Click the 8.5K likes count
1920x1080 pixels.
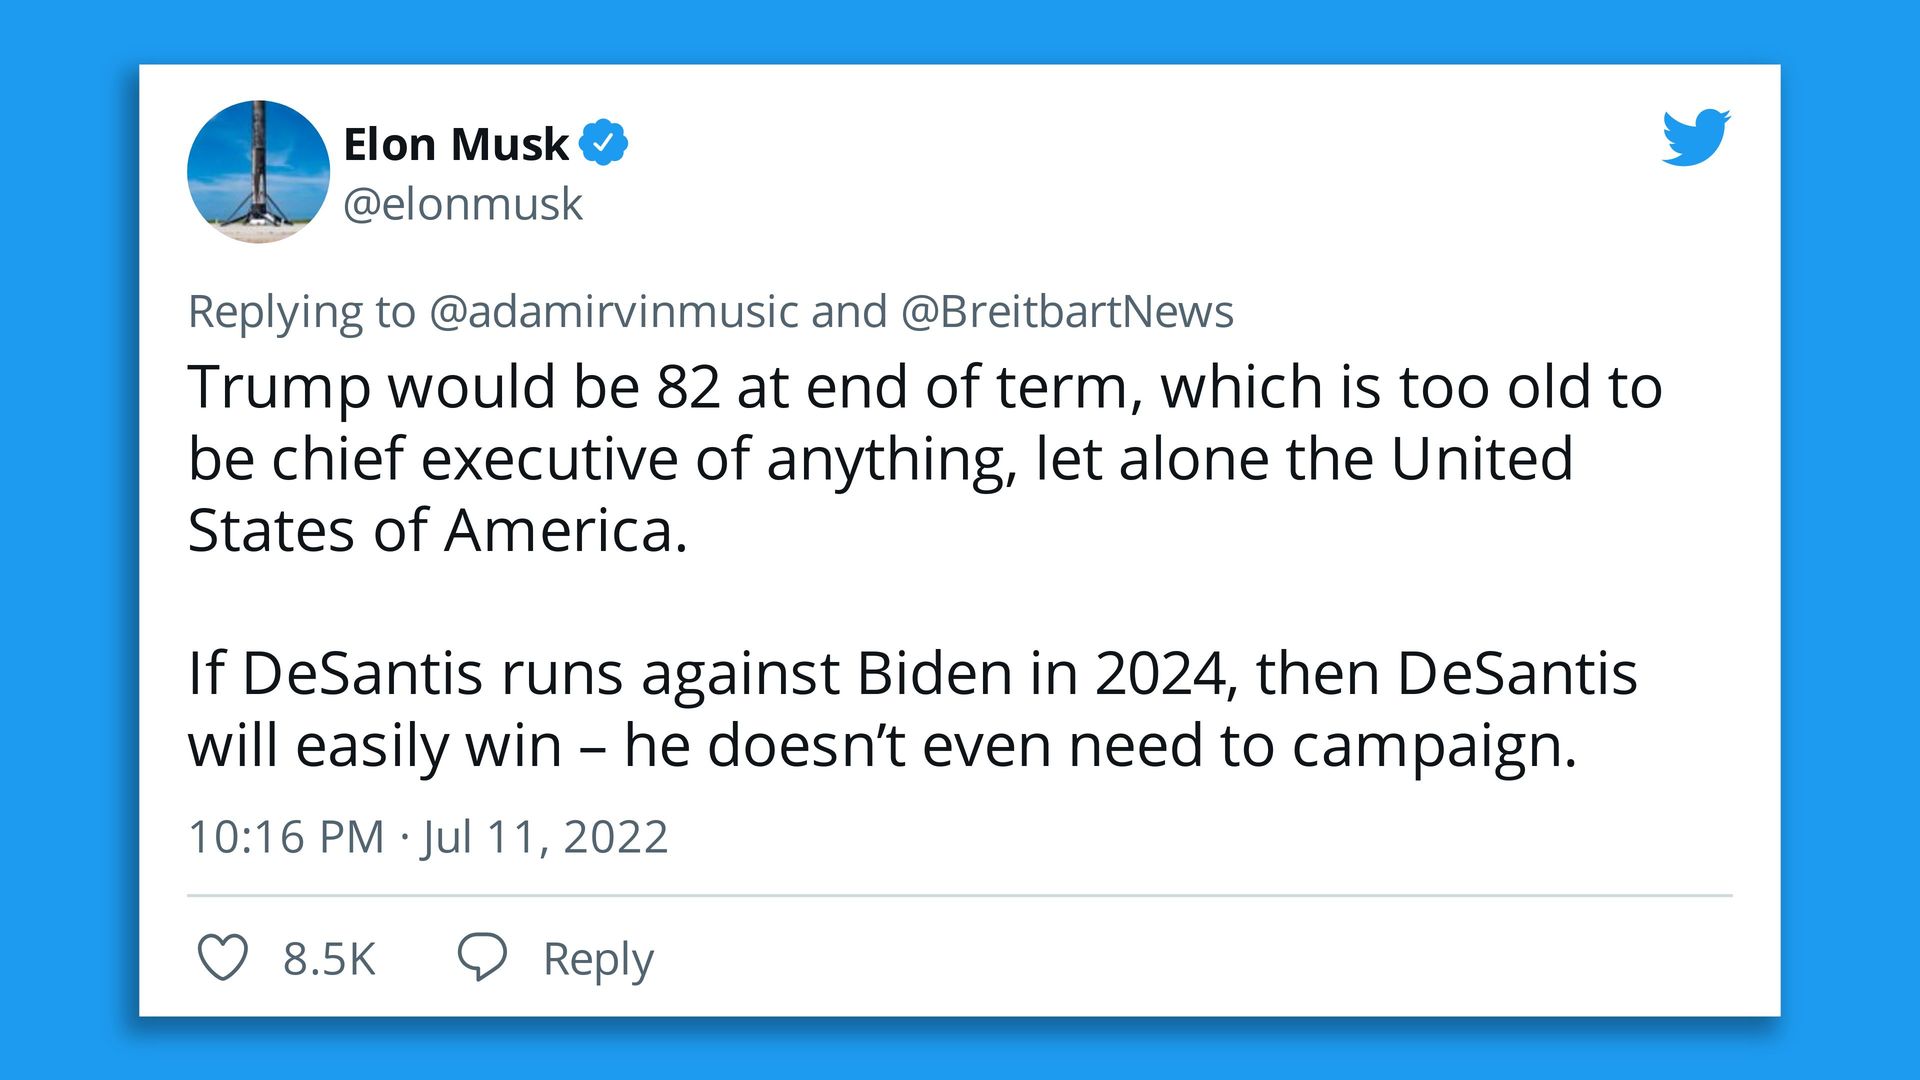pyautogui.click(x=328, y=959)
